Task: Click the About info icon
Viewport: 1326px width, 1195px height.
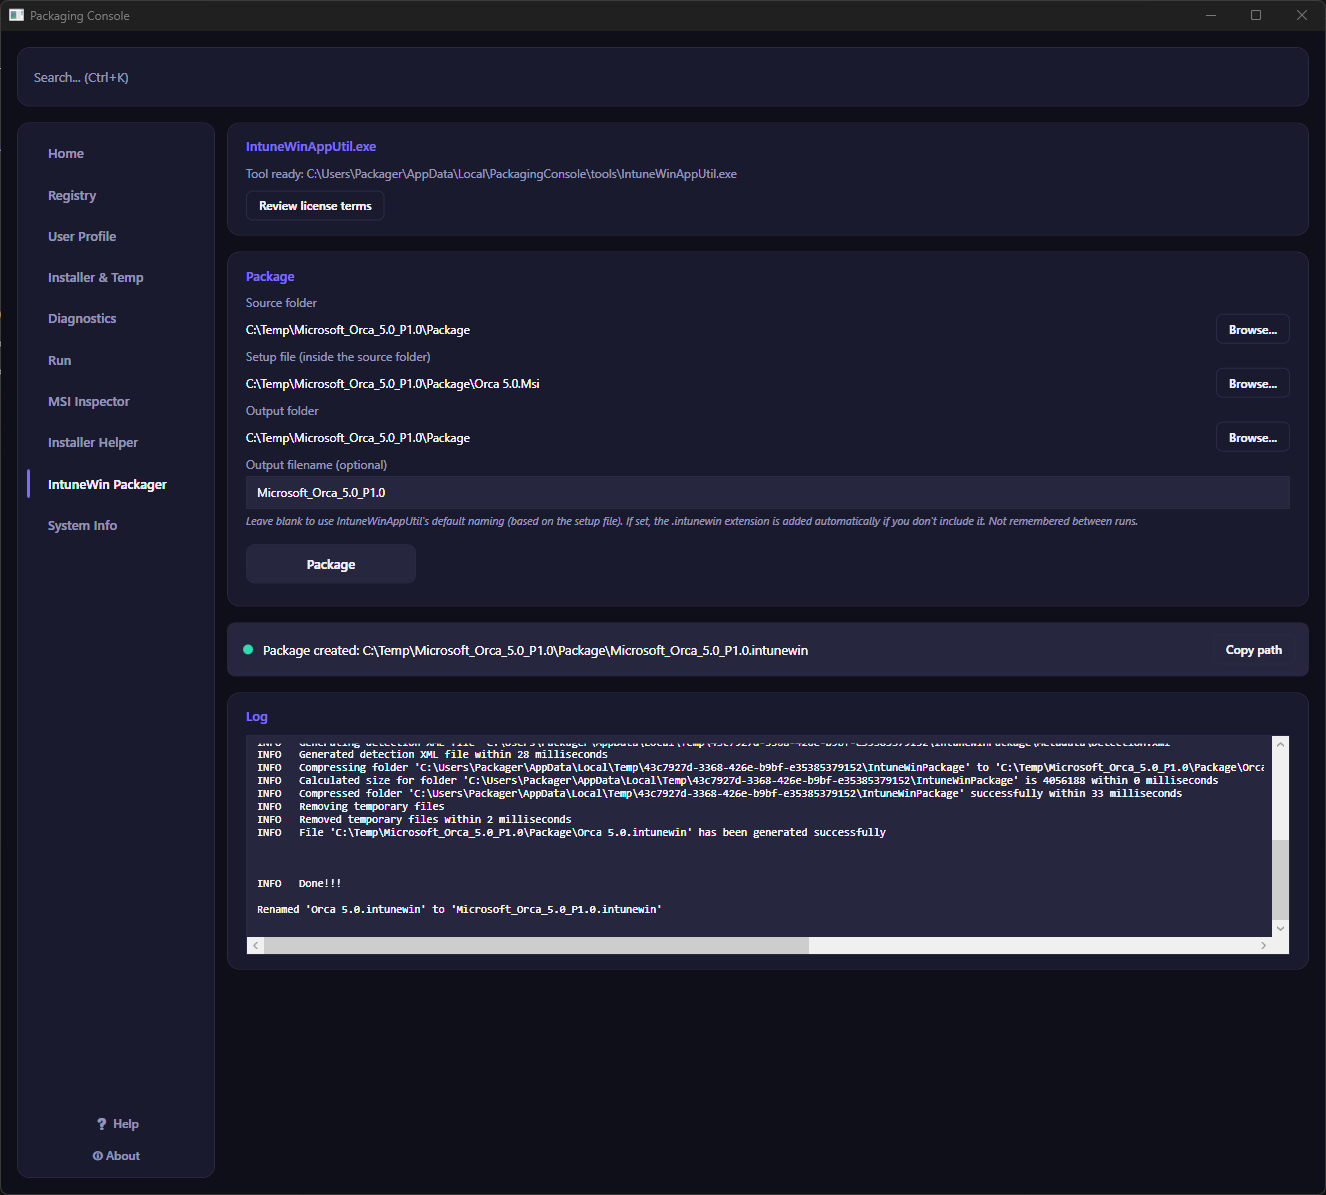Action: 98,1156
